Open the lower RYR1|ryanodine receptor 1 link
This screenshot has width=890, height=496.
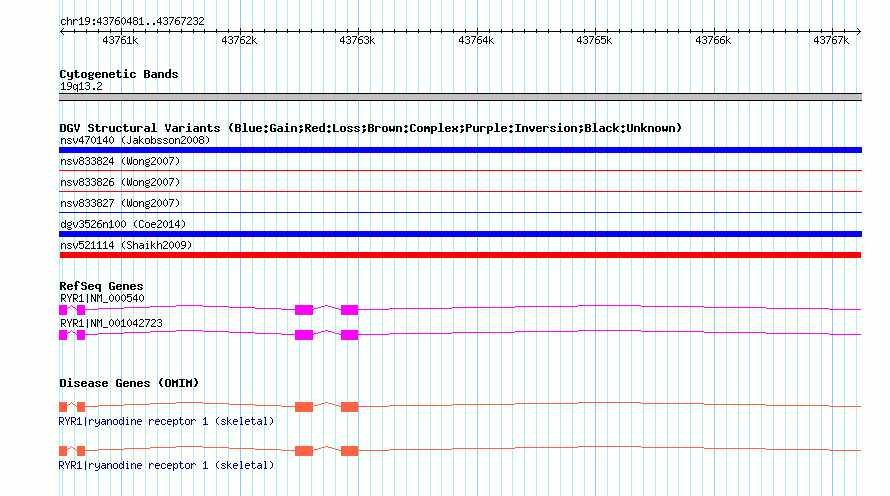pos(166,465)
